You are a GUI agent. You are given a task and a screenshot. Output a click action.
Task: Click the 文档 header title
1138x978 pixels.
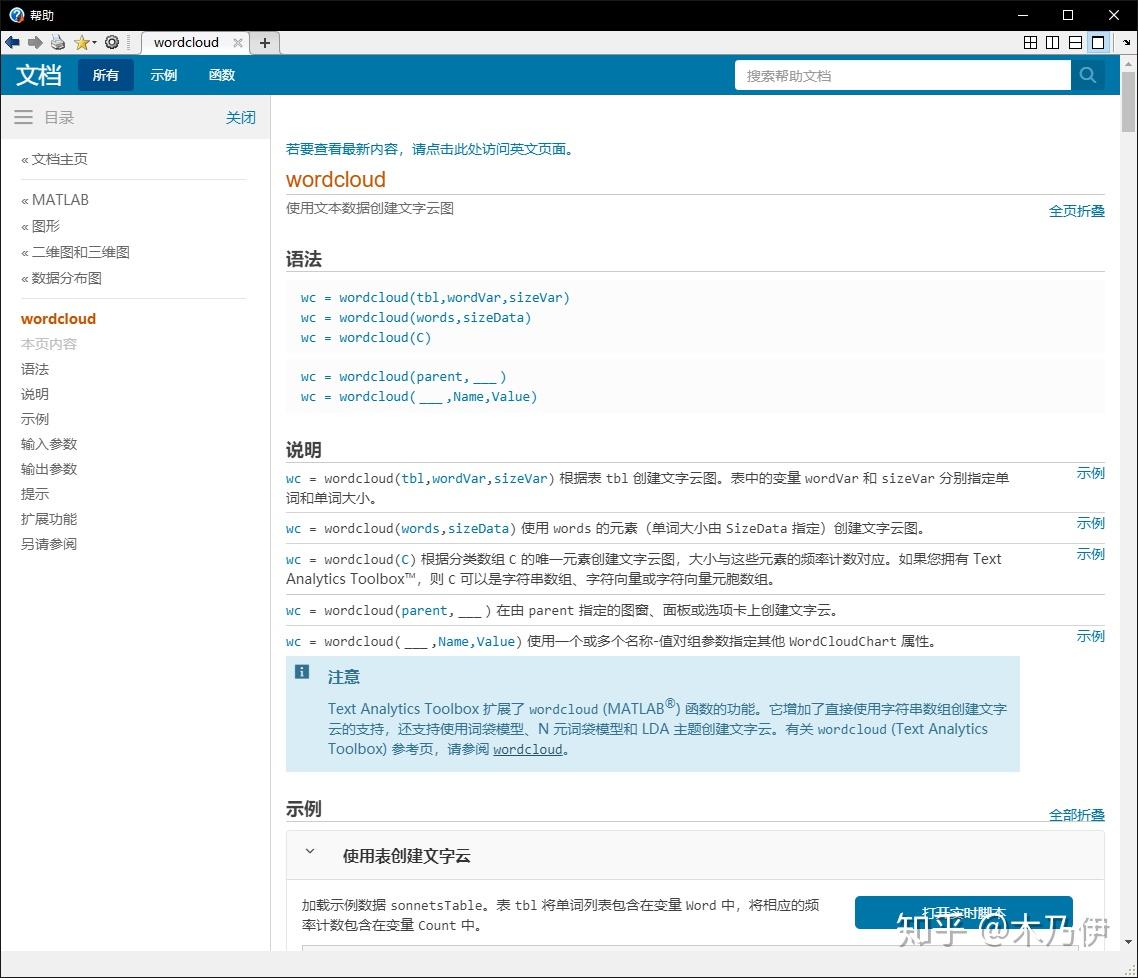click(x=39, y=75)
